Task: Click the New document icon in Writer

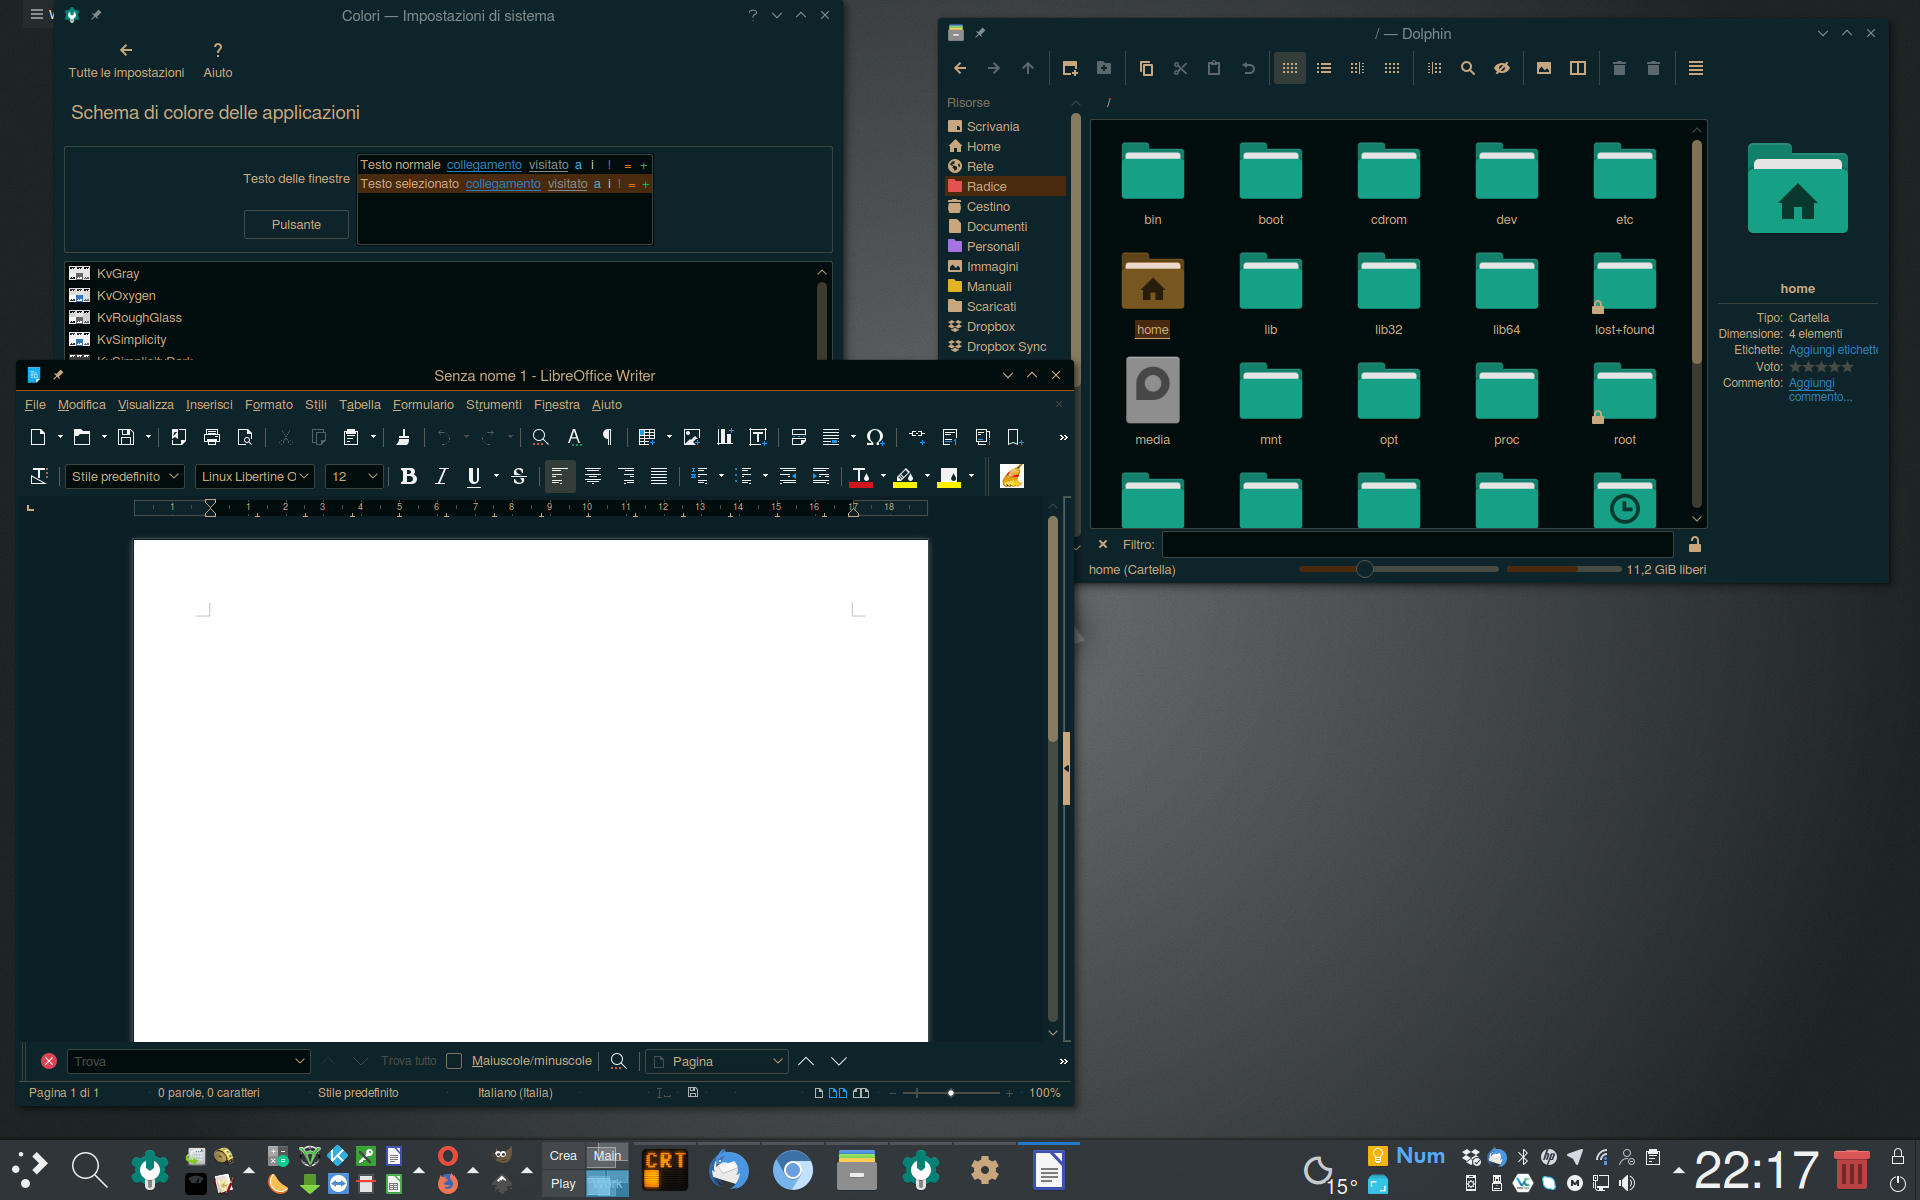Action: pyautogui.click(x=38, y=437)
